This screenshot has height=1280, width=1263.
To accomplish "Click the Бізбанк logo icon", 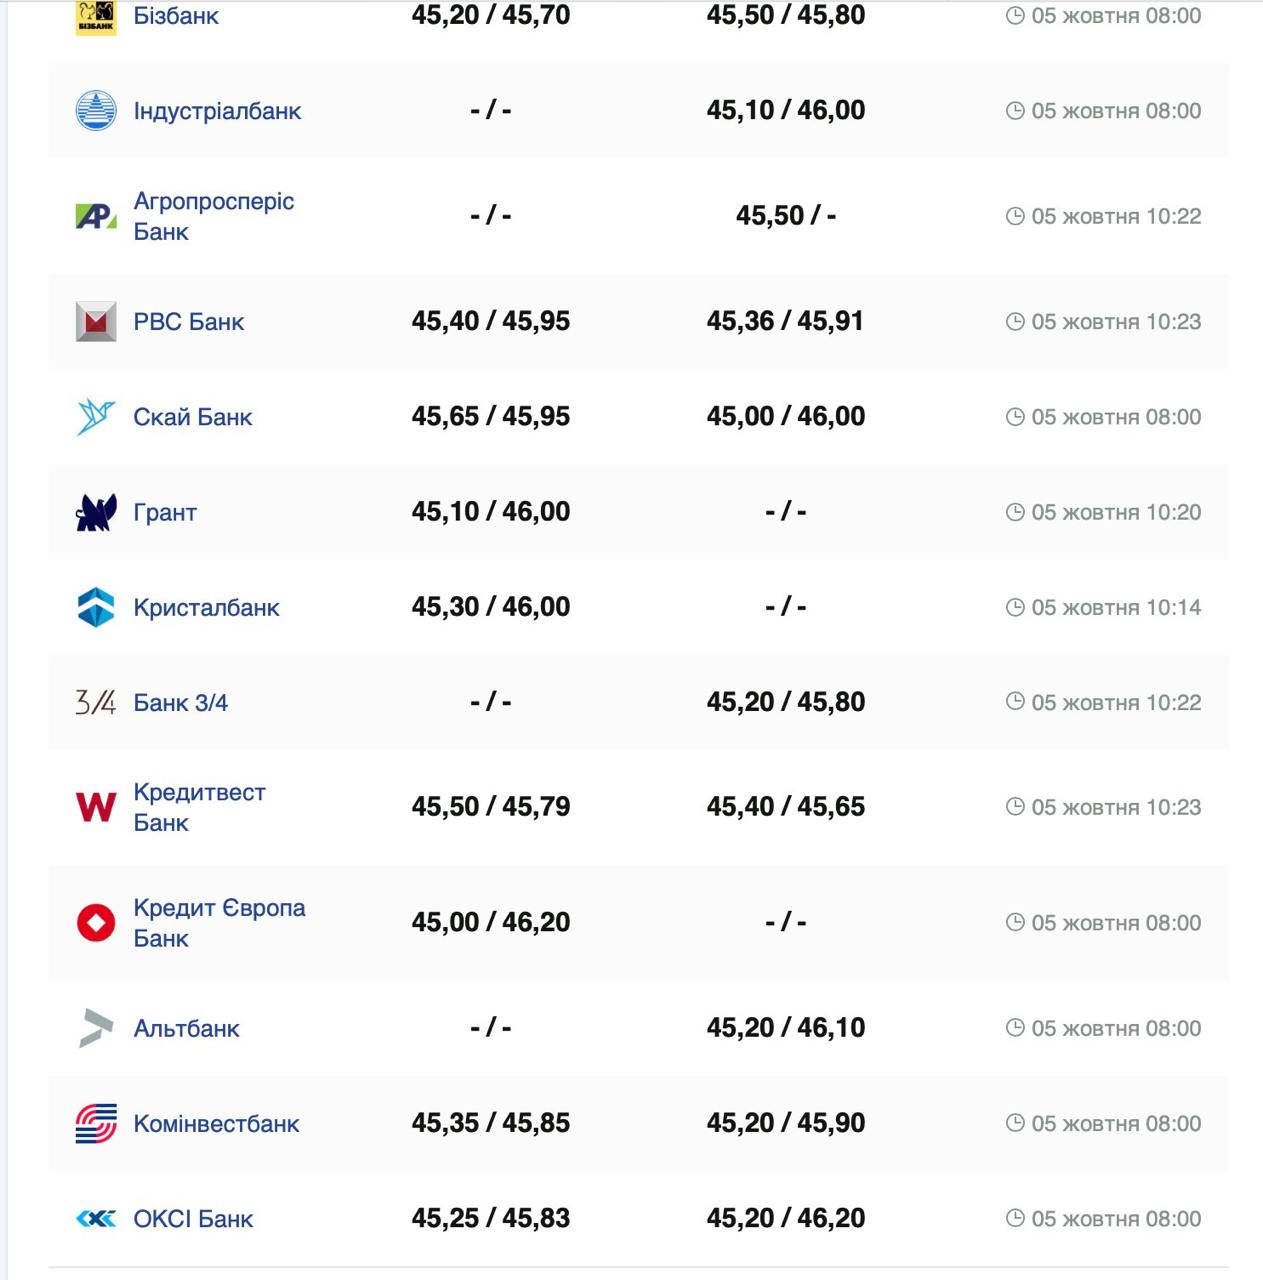I will (x=96, y=16).
